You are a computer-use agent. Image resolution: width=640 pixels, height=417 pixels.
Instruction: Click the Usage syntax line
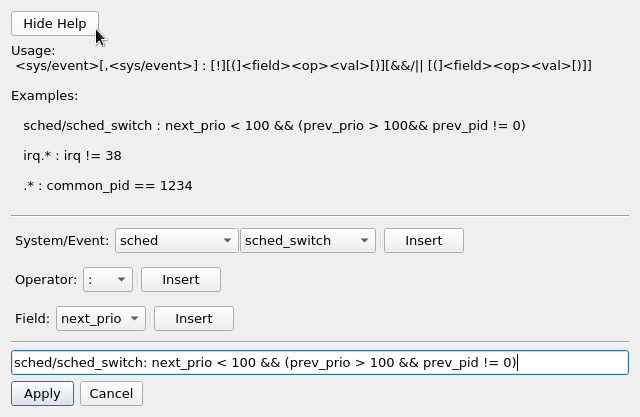tap(303, 66)
